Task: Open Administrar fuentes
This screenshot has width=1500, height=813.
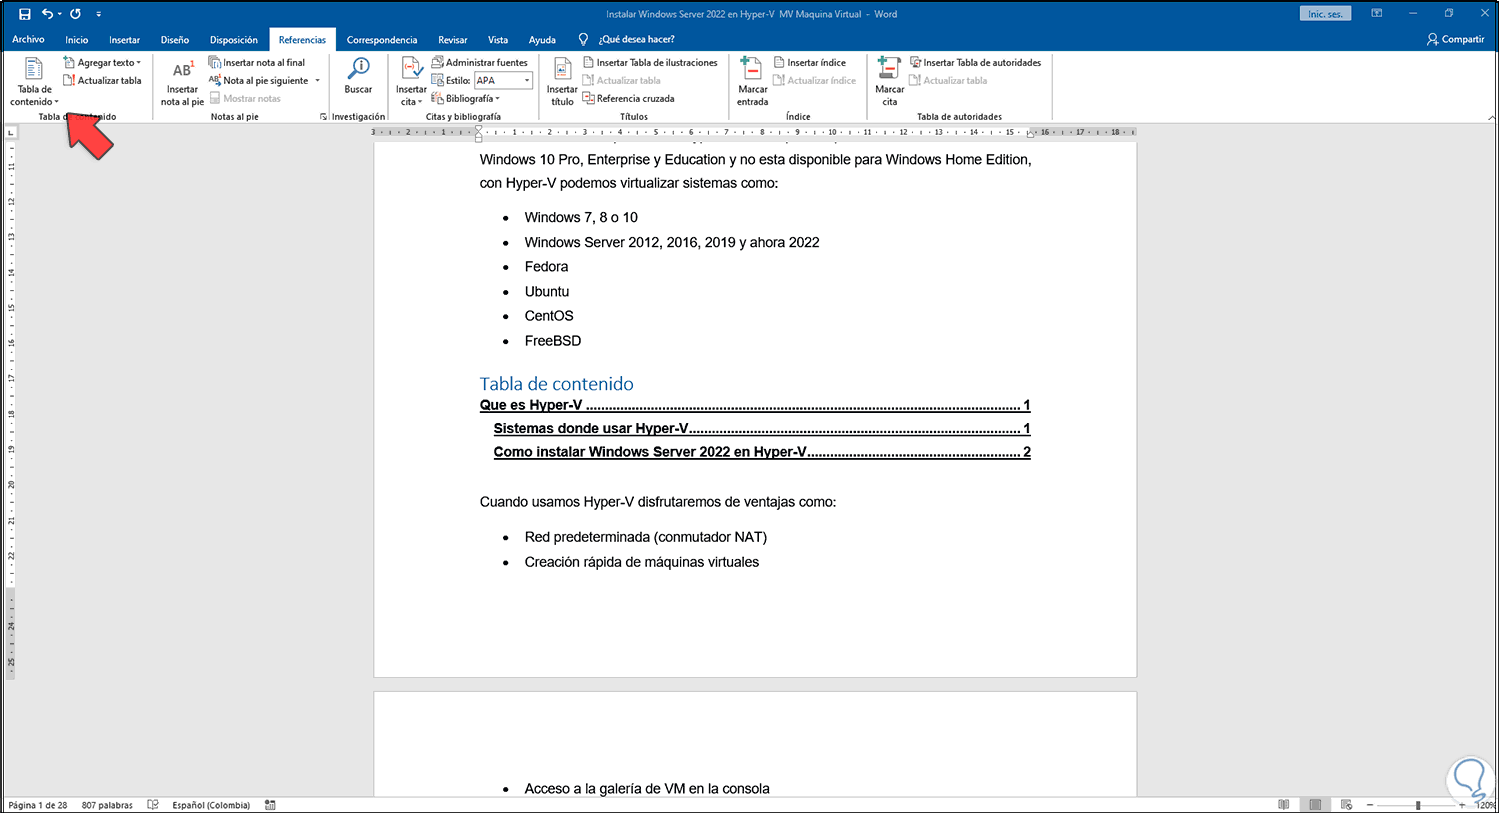Action: point(479,62)
